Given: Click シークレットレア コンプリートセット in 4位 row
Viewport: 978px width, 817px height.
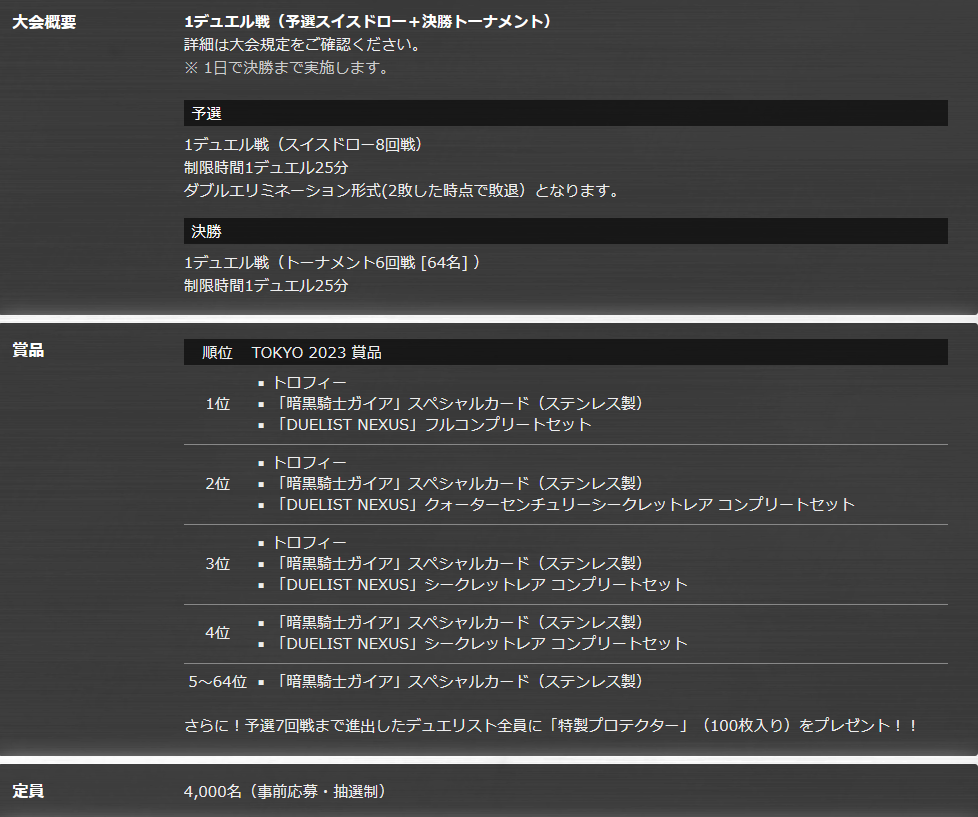Looking at the screenshot, I should 480,644.
